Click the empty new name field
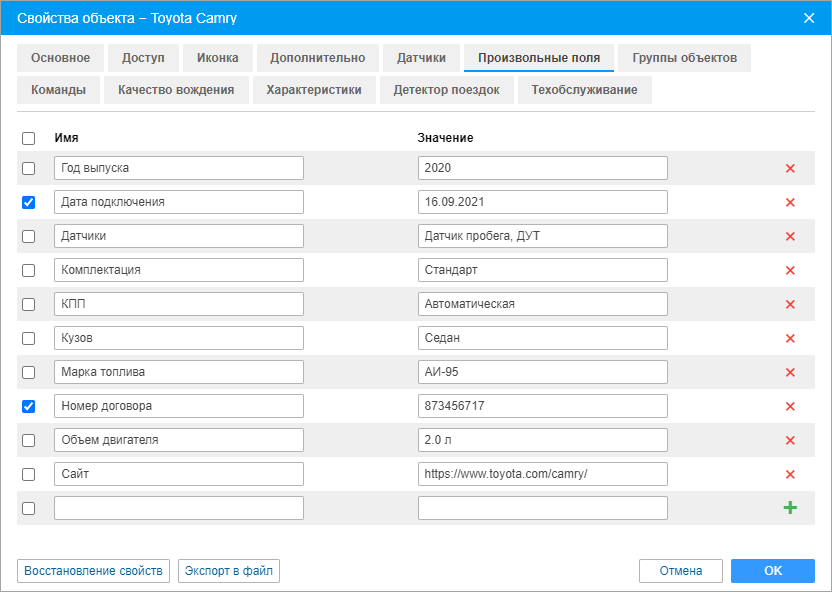This screenshot has height=592, width=832. [x=179, y=508]
